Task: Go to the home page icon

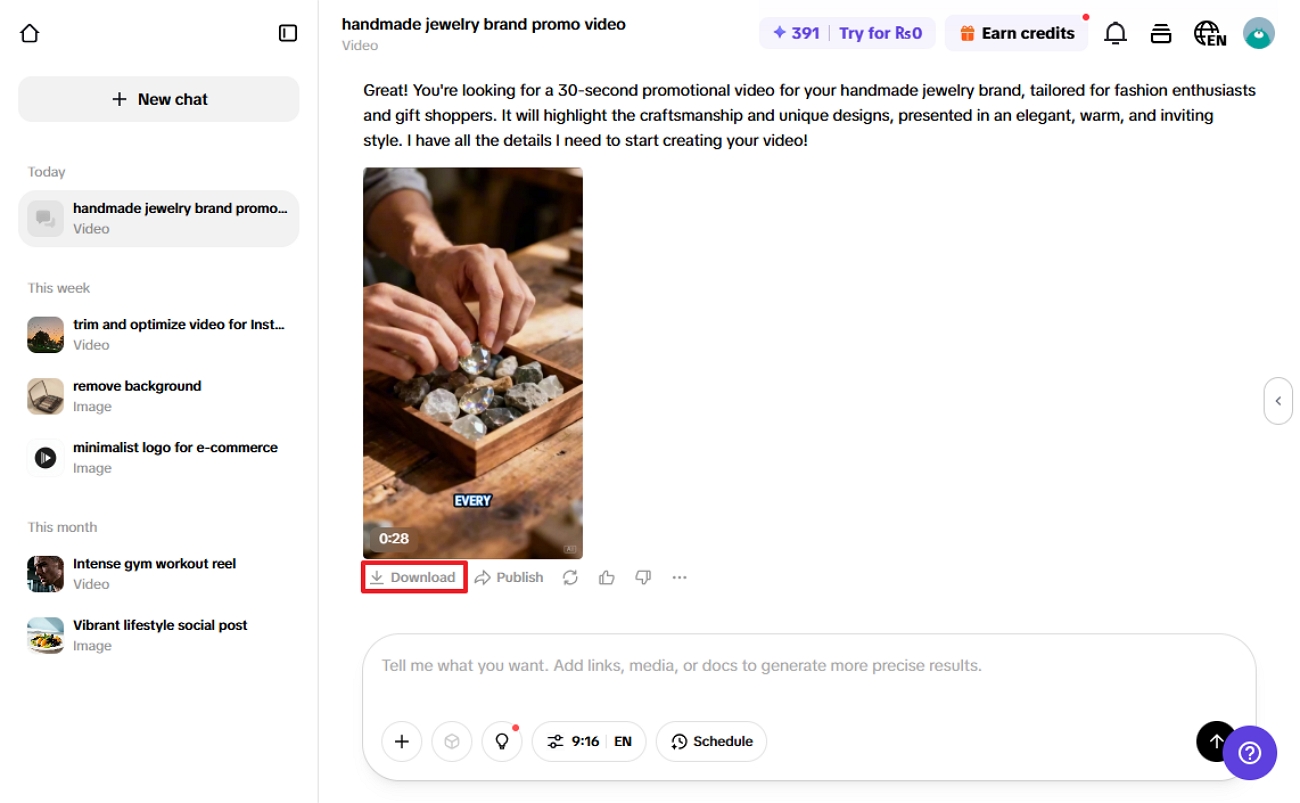Action: pos(30,33)
